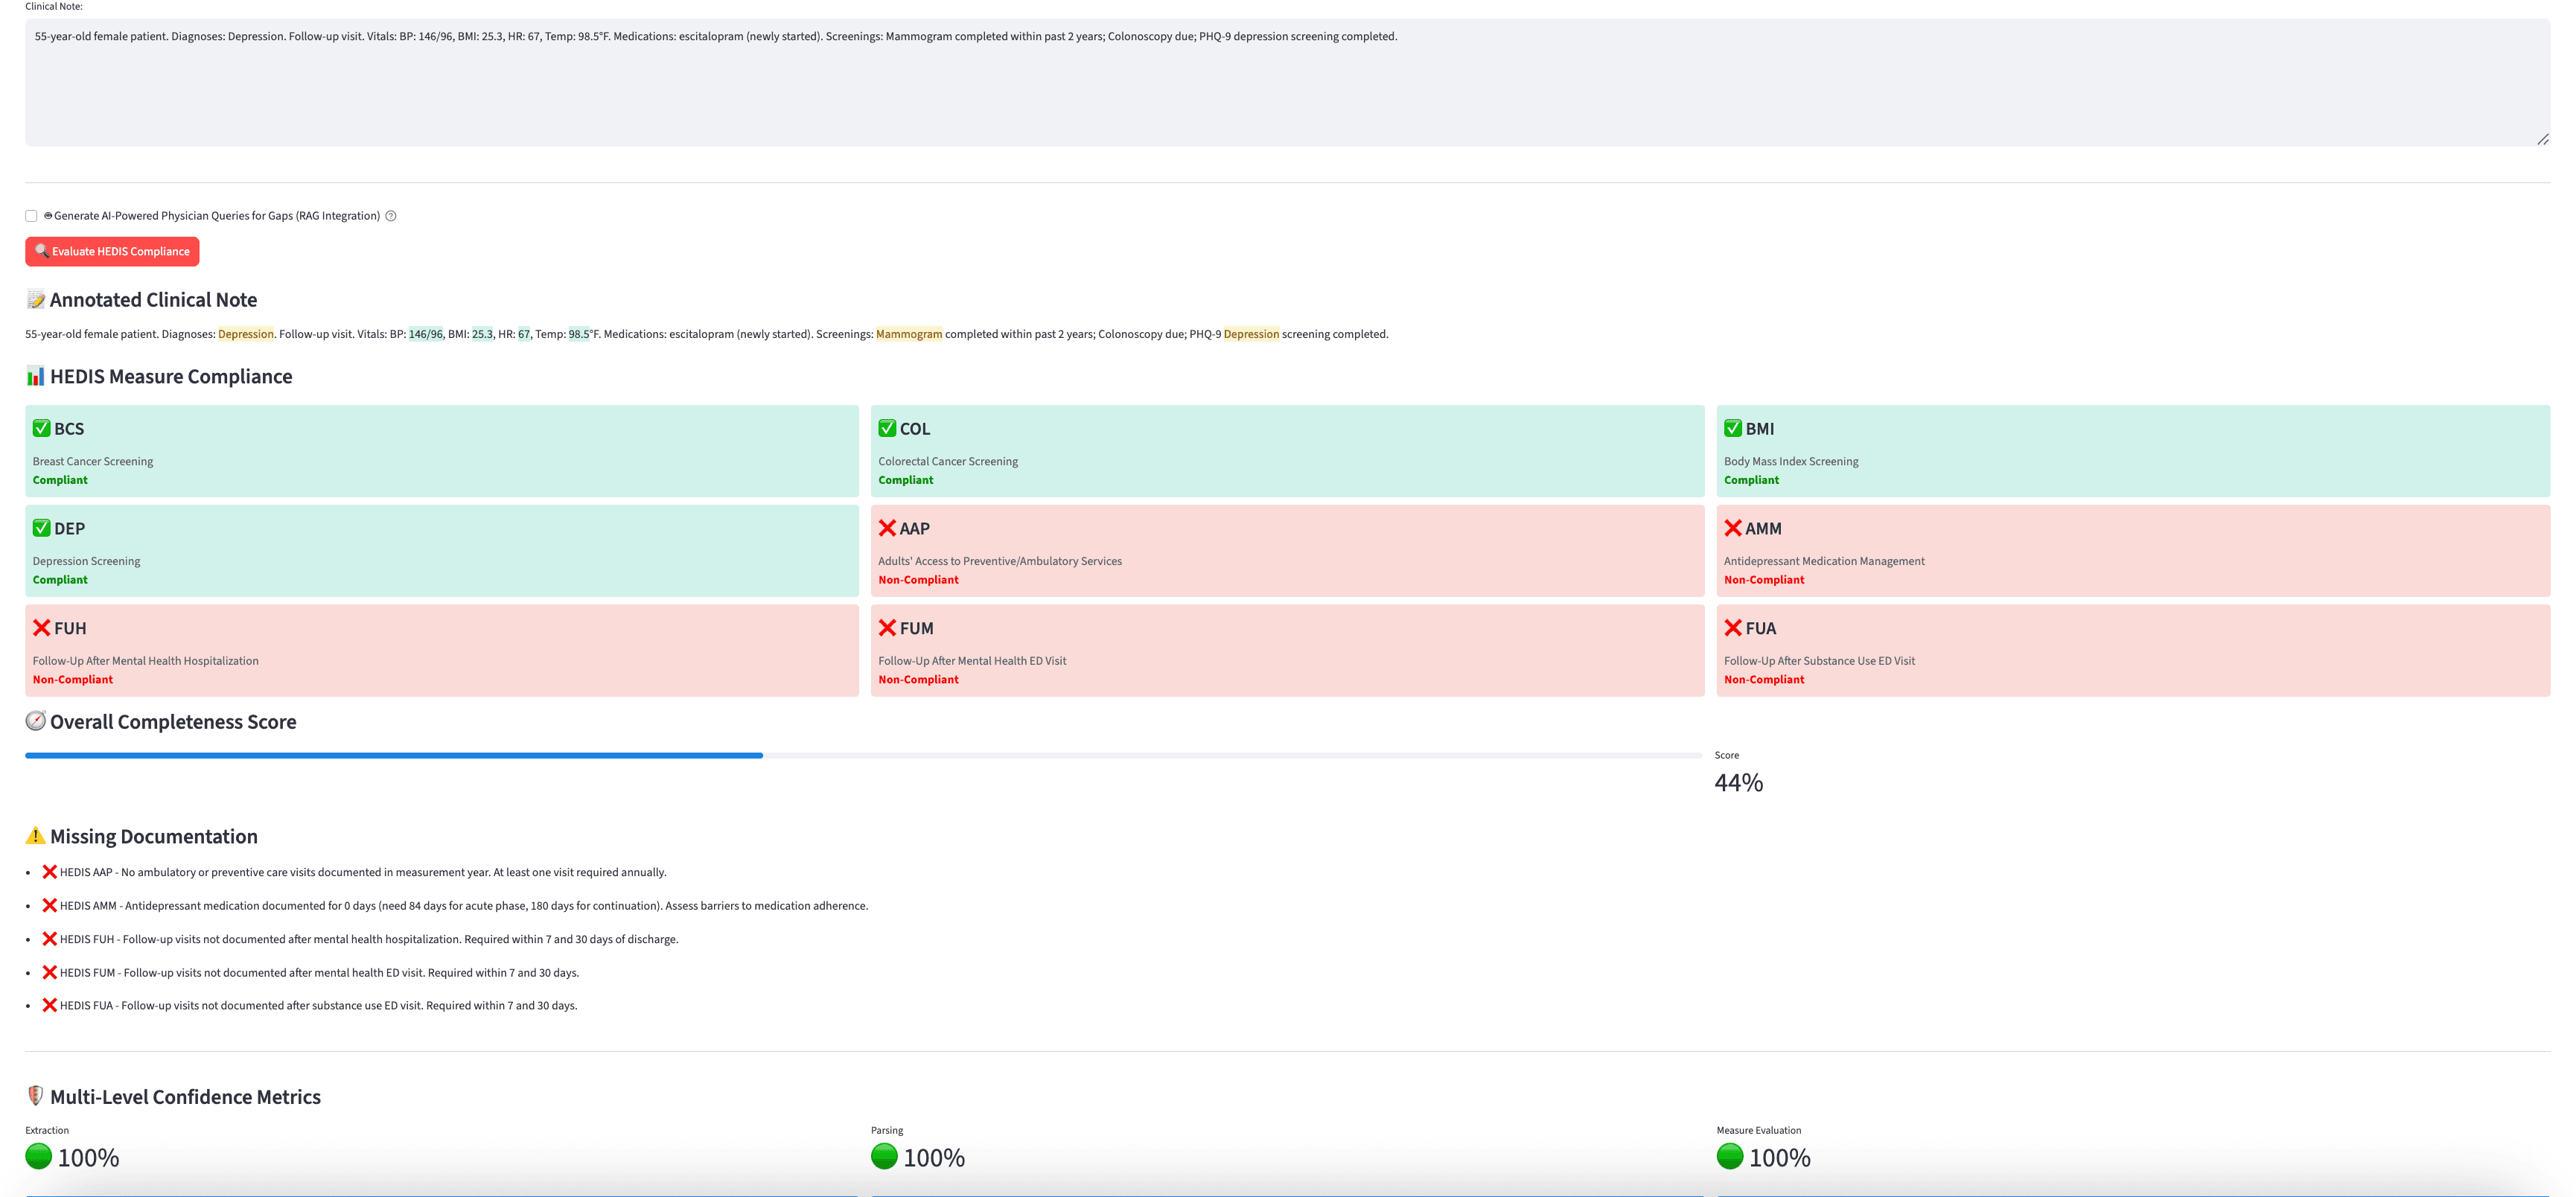The height and width of the screenshot is (1197, 2576).
Task: Click the green Extraction confidence indicator
Action: (40, 1157)
